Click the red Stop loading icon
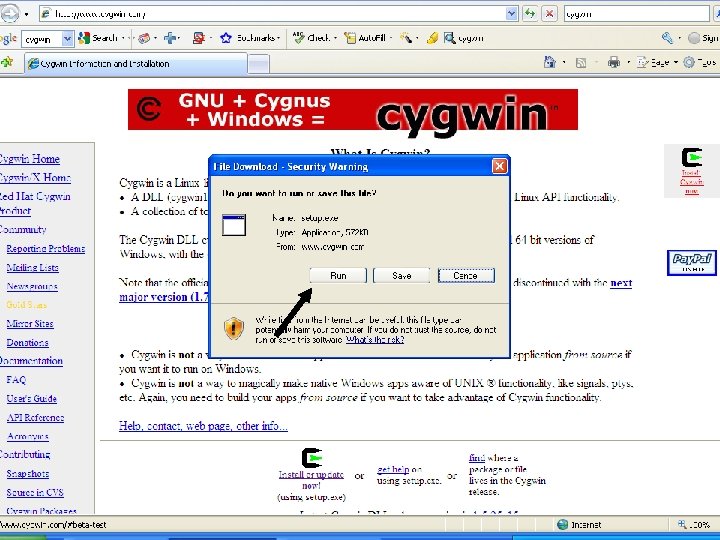This screenshot has width=720, height=540. click(549, 14)
